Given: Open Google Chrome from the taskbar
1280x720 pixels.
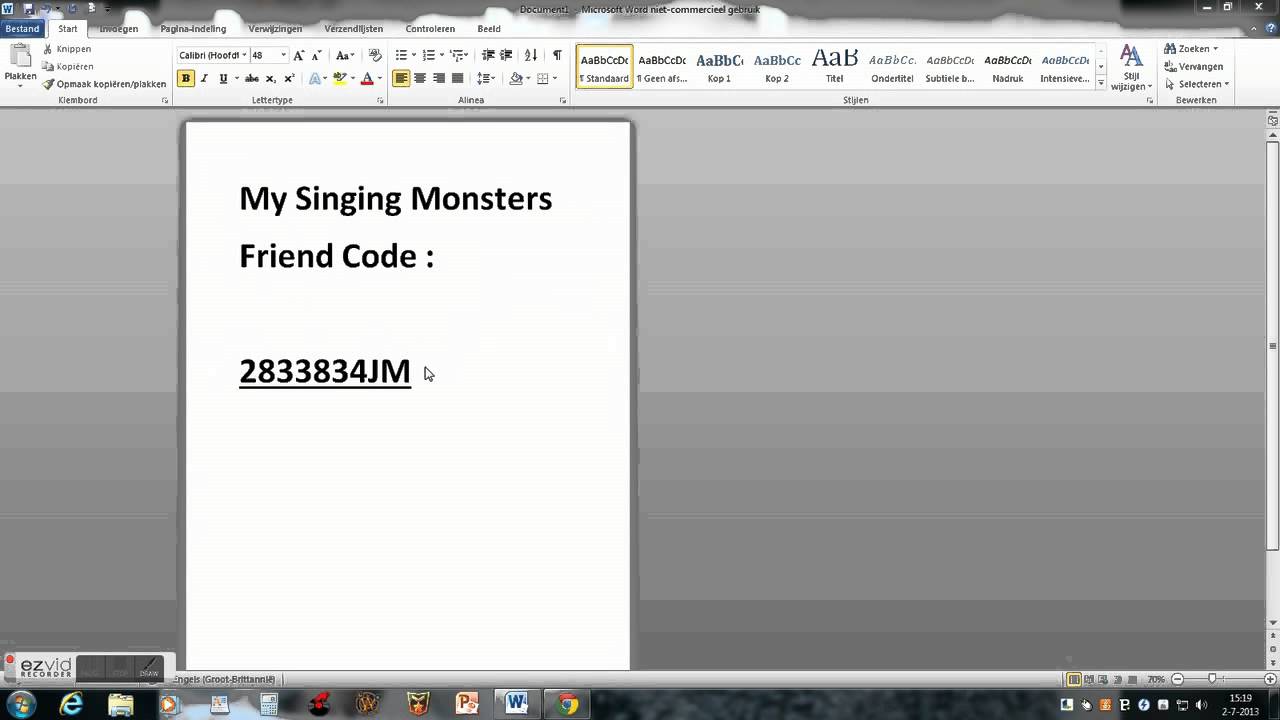Looking at the screenshot, I should pyautogui.click(x=567, y=705).
